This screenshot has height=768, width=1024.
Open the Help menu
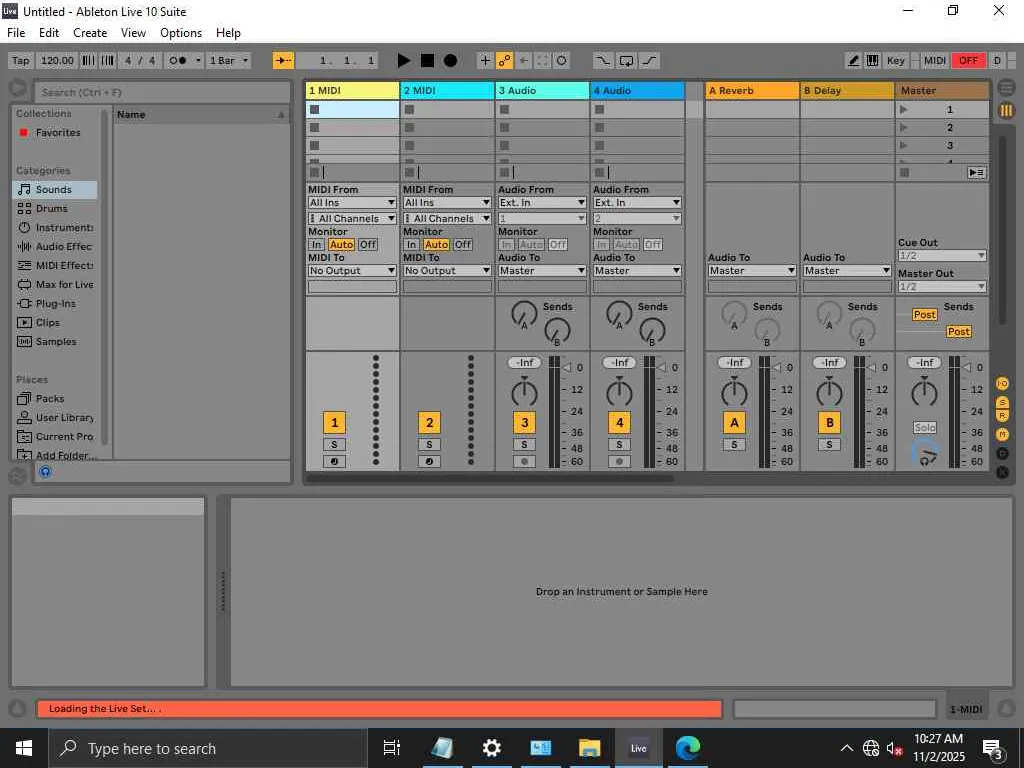point(229,33)
